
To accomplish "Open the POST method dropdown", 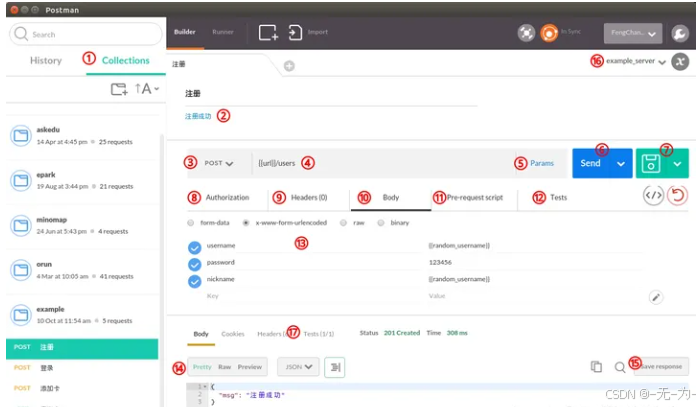I will [x=219, y=163].
